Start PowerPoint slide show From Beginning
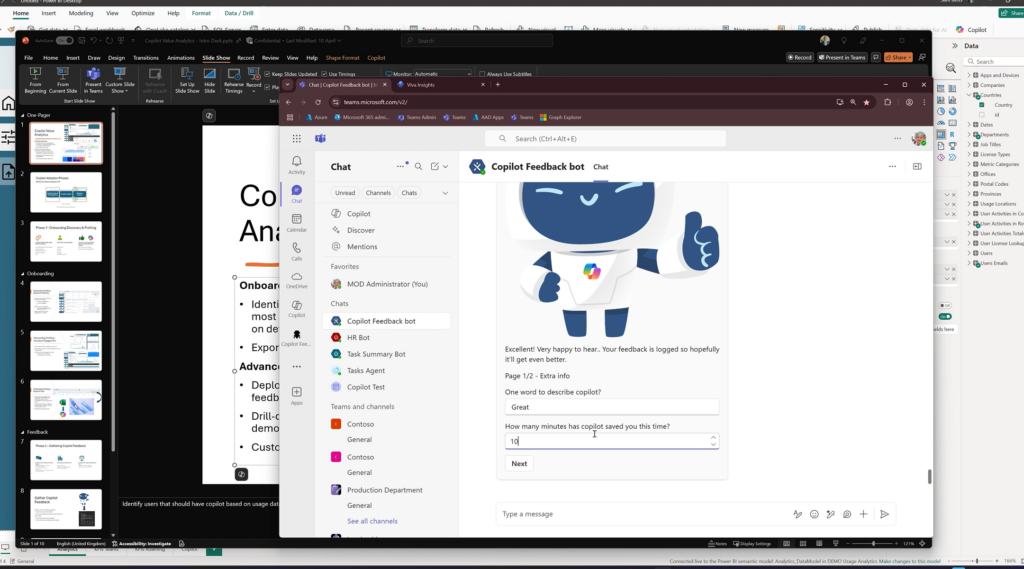The width and height of the screenshot is (1024, 569). point(35,80)
